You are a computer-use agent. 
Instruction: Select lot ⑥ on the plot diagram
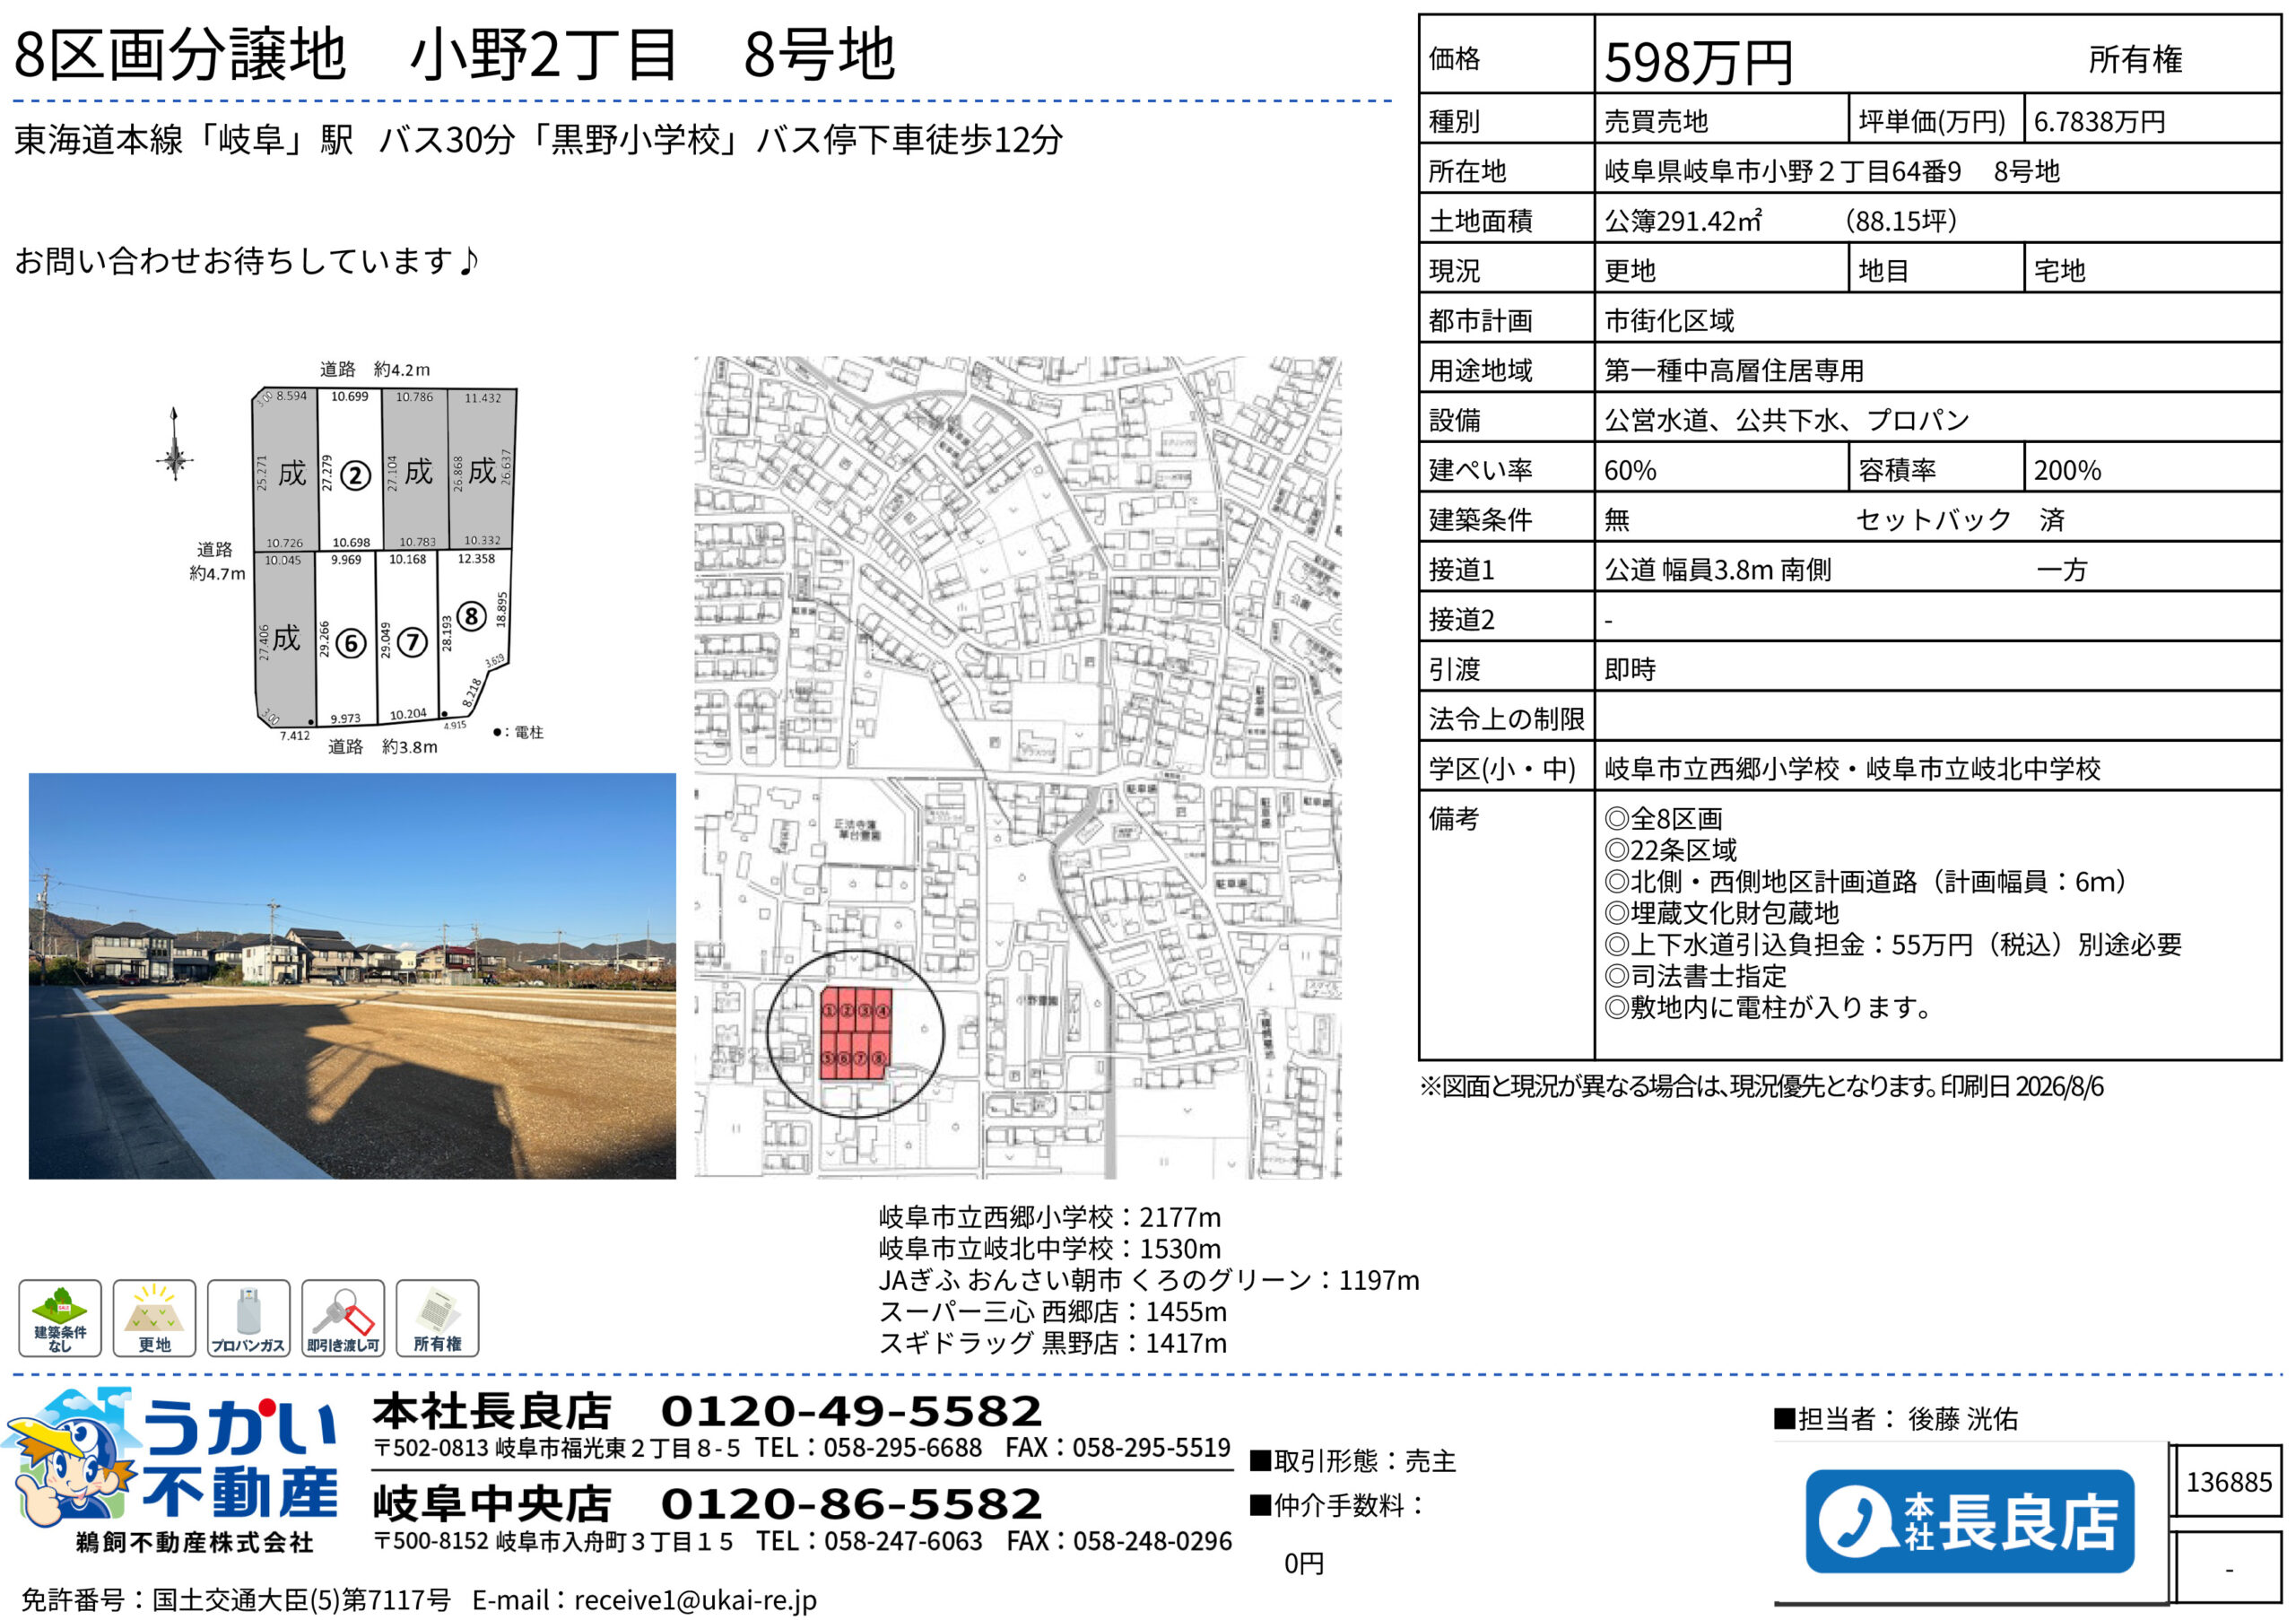click(x=350, y=643)
